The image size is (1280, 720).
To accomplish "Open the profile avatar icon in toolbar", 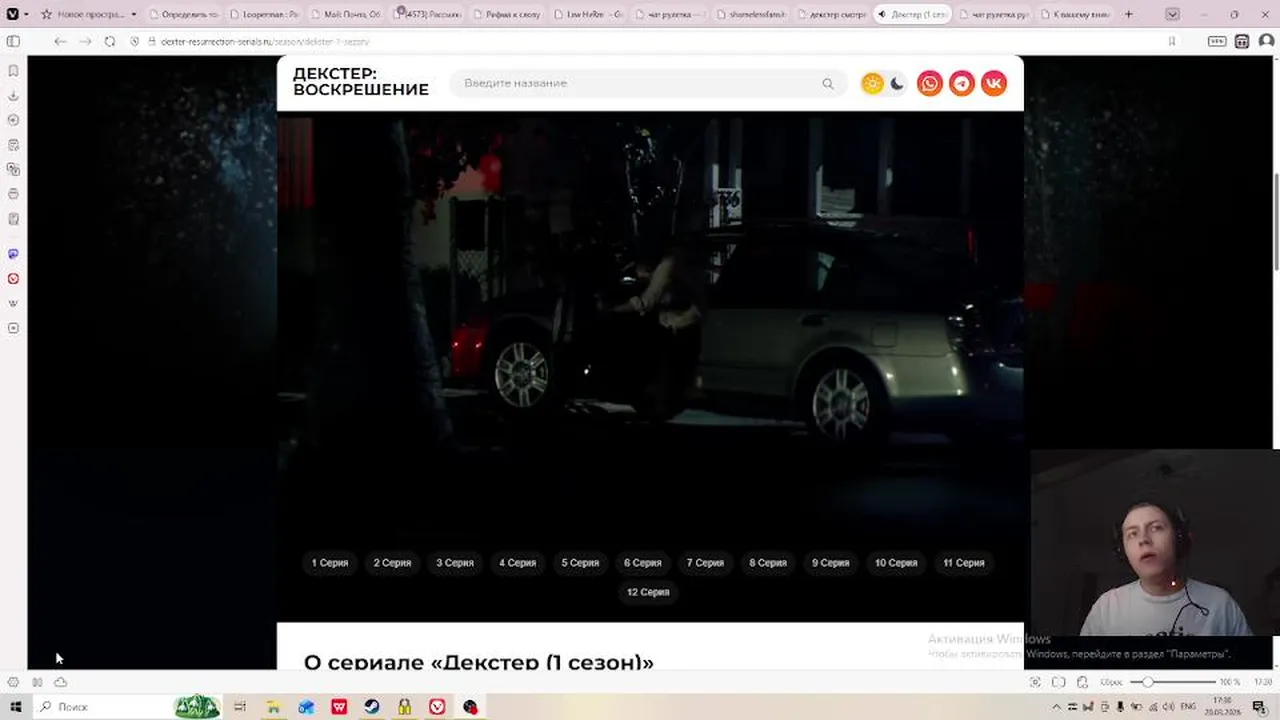I will coord(1265,41).
